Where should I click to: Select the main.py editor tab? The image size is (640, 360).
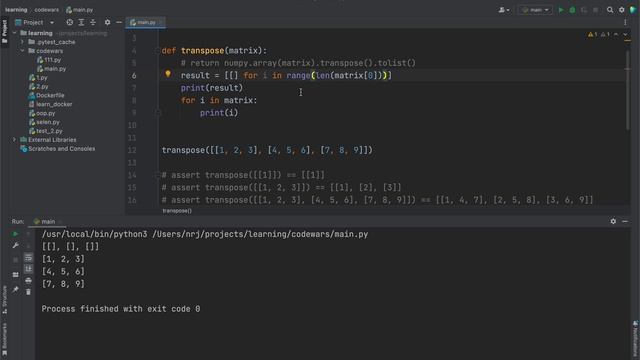pyautogui.click(x=144, y=22)
